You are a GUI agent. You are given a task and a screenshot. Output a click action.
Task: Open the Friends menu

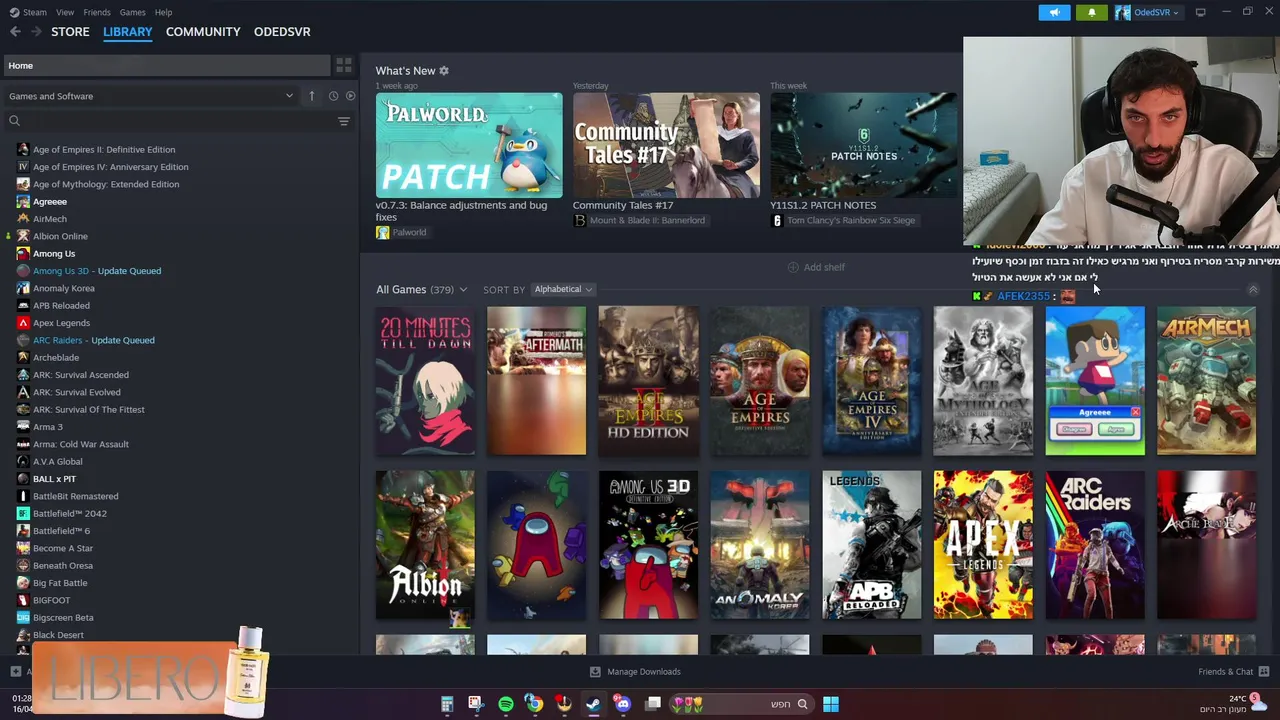97,12
